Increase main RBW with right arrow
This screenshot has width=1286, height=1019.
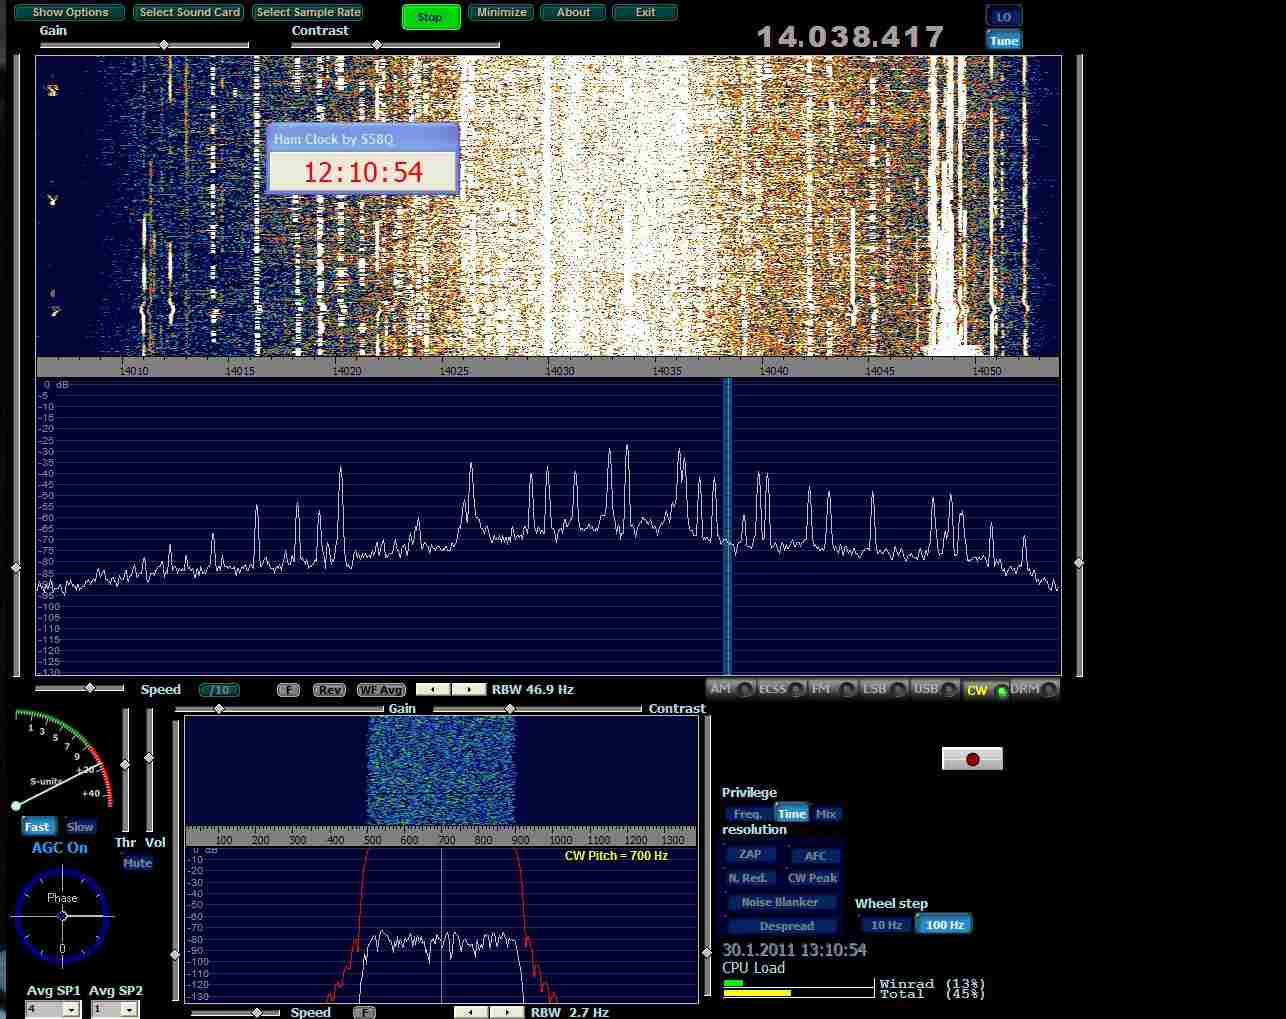click(x=468, y=689)
